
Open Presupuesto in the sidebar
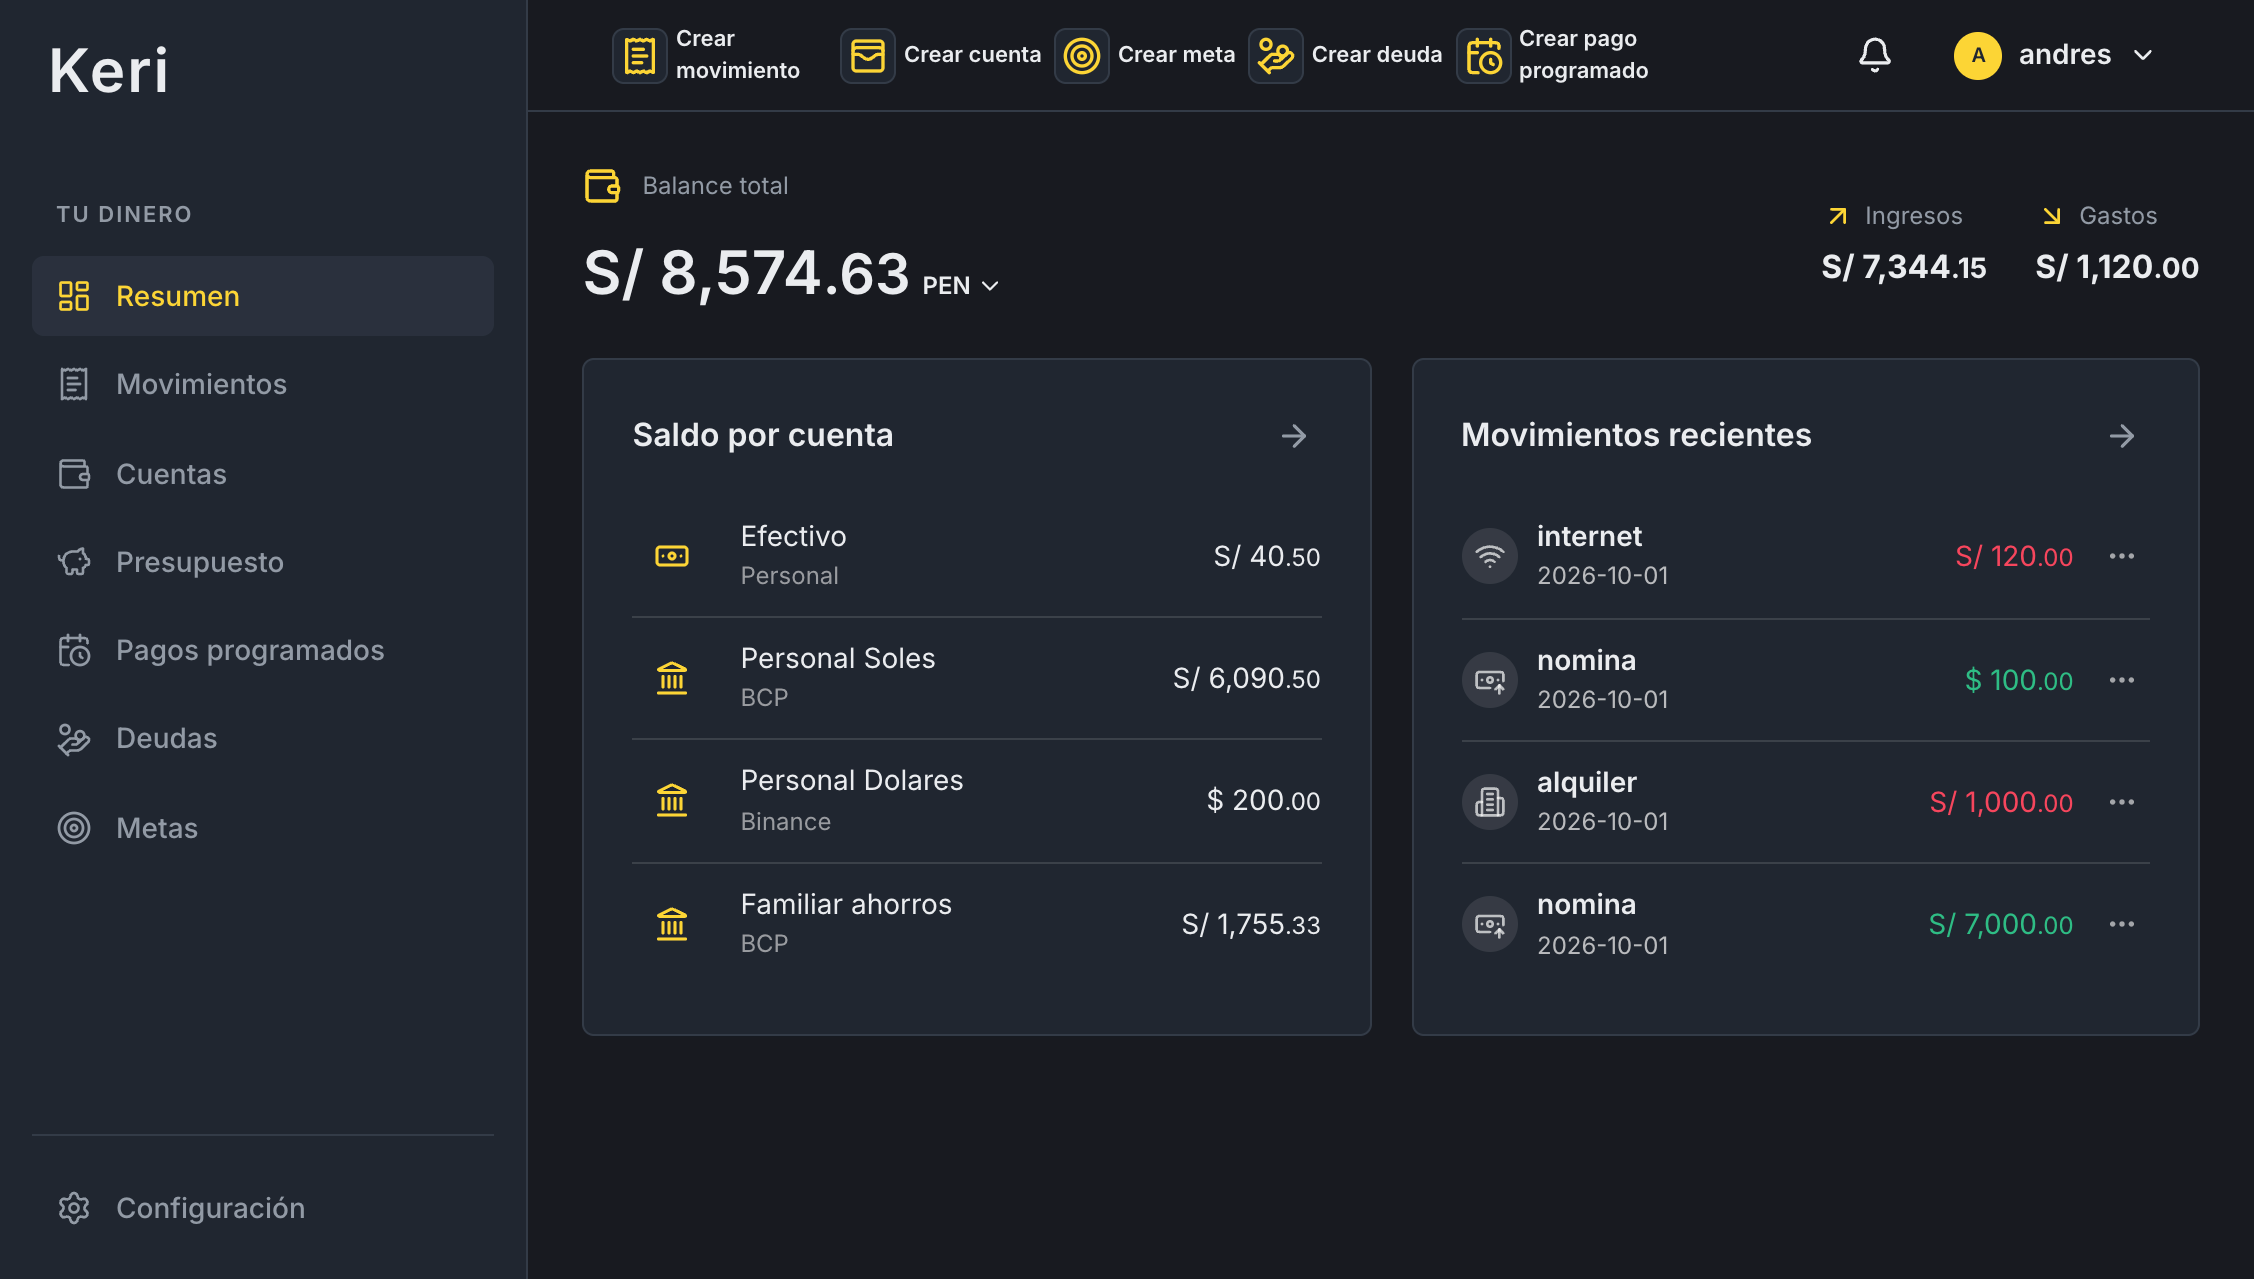[x=263, y=562]
